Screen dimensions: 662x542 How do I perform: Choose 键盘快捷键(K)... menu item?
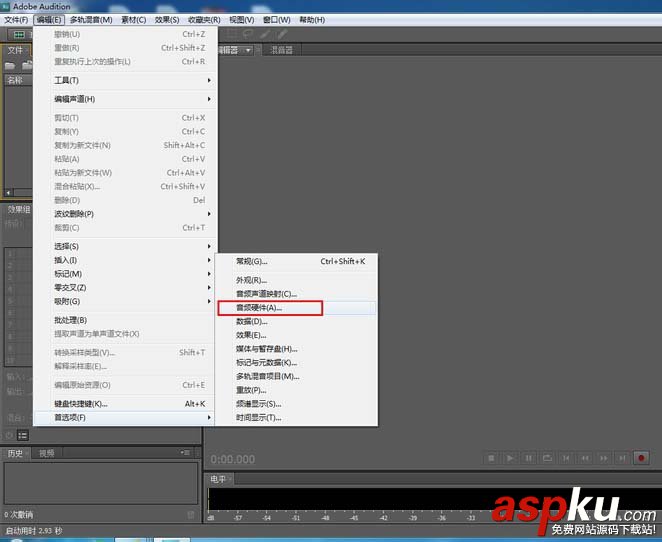pos(125,404)
